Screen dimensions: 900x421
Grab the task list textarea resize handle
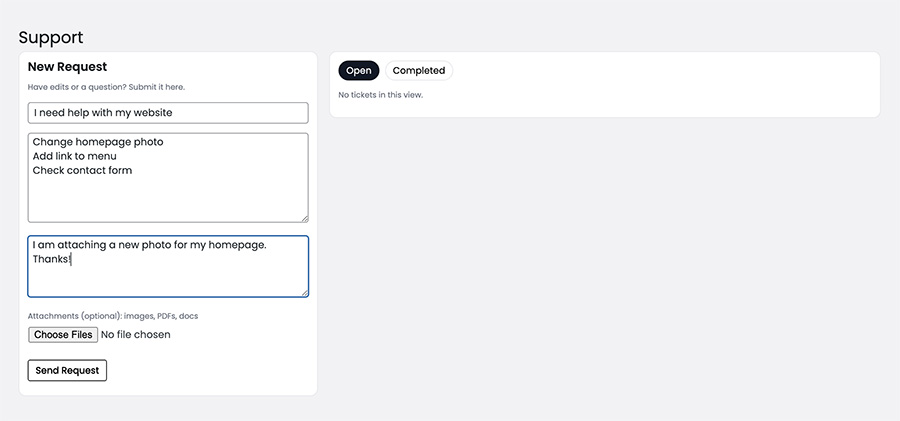click(304, 217)
